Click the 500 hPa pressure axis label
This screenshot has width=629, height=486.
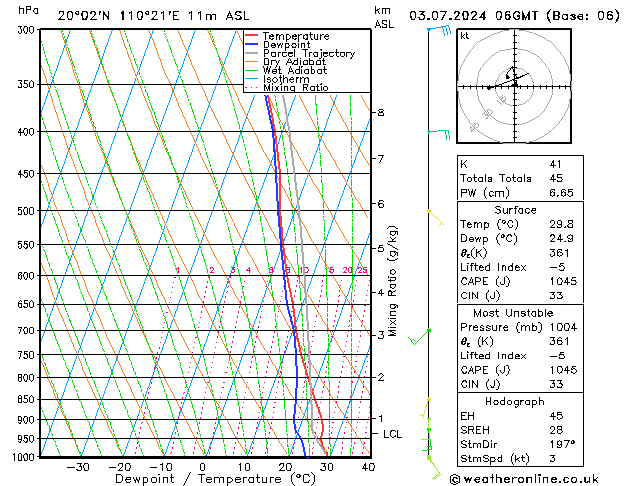tap(26, 211)
